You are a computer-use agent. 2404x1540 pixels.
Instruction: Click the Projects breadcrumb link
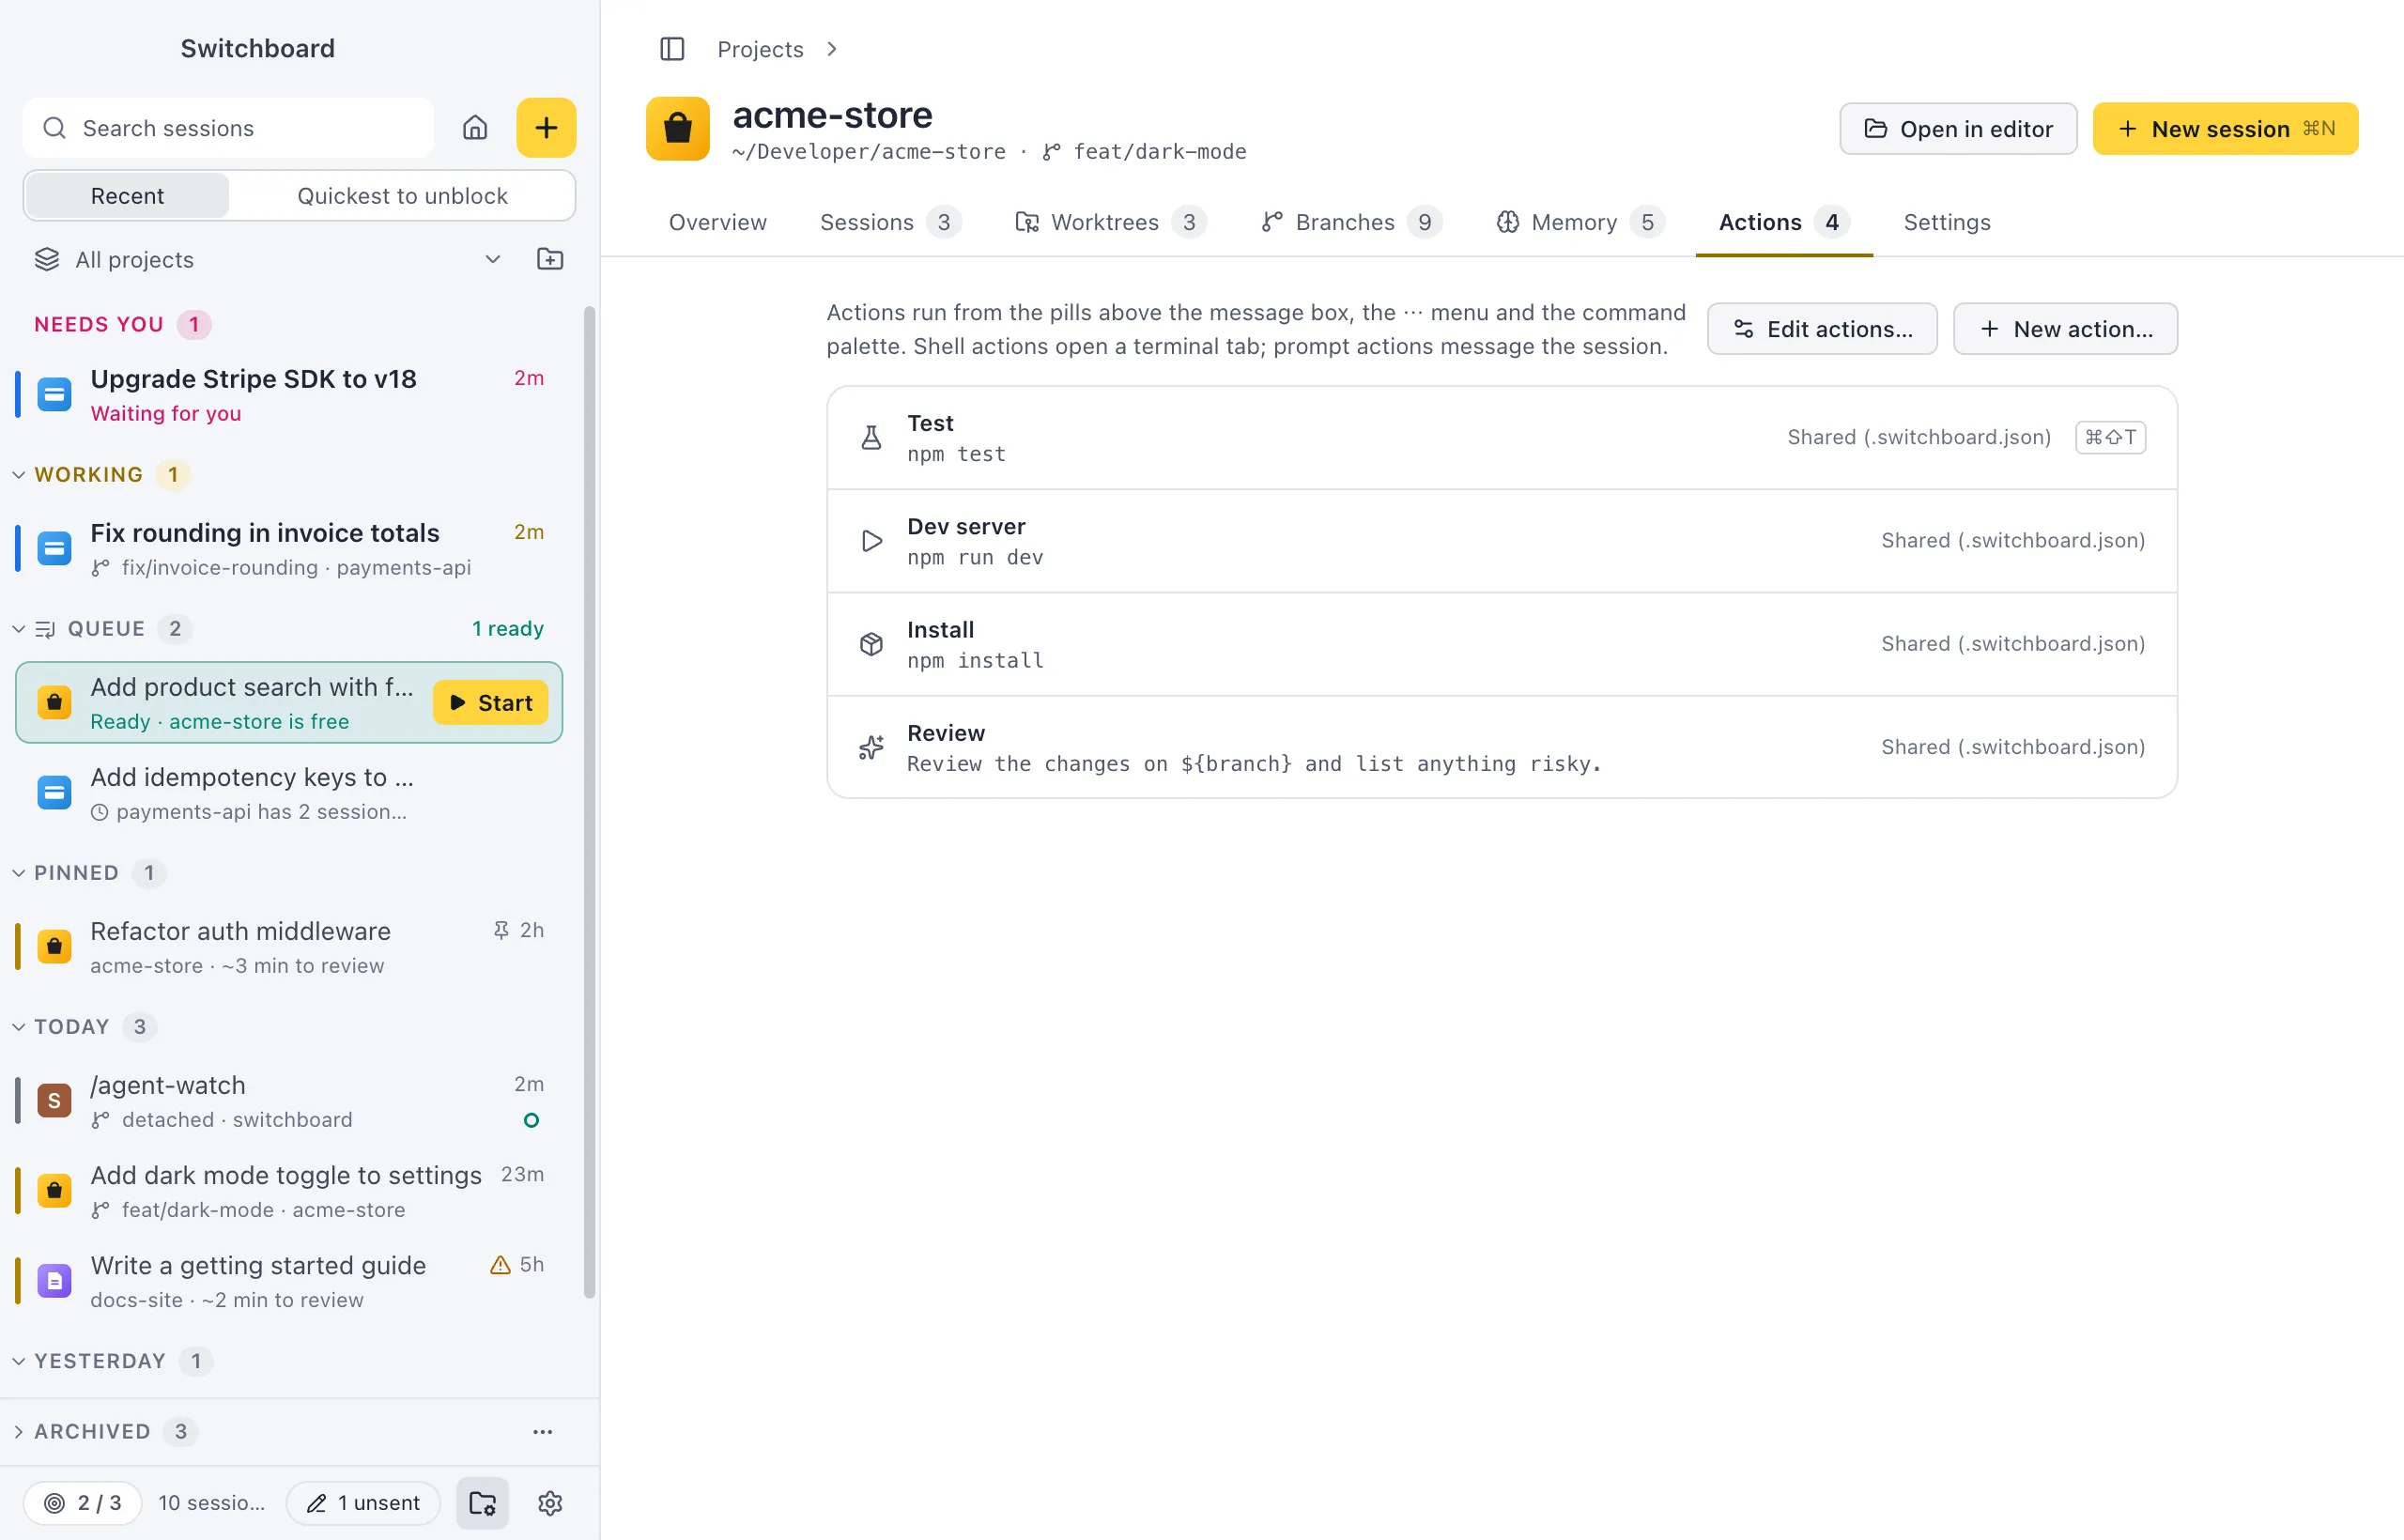(760, 49)
